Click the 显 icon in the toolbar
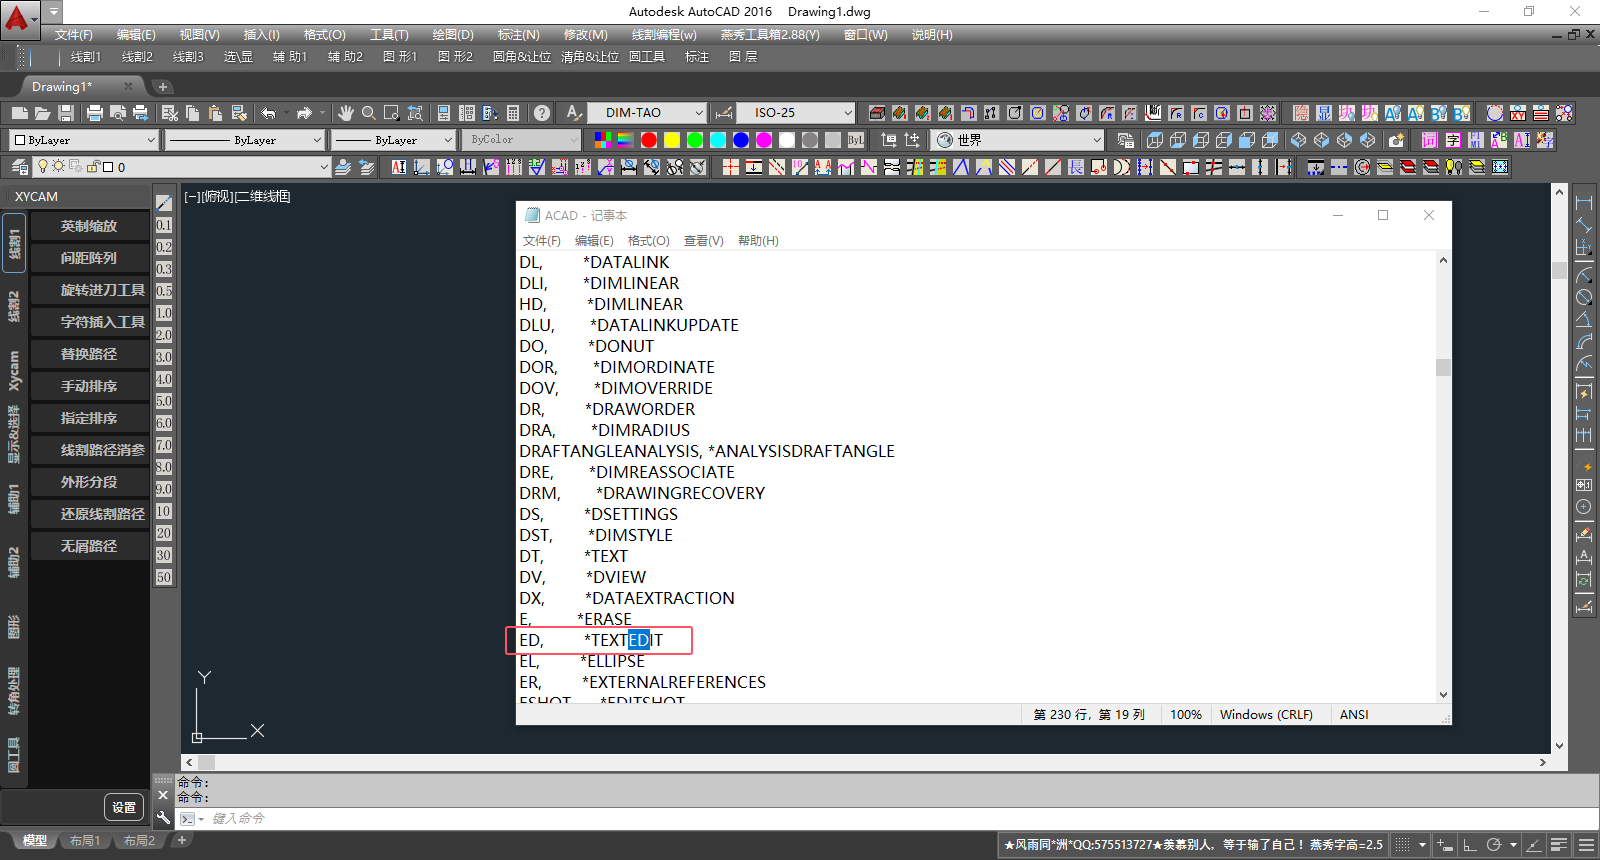Image resolution: width=1600 pixels, height=860 pixels. [1323, 113]
